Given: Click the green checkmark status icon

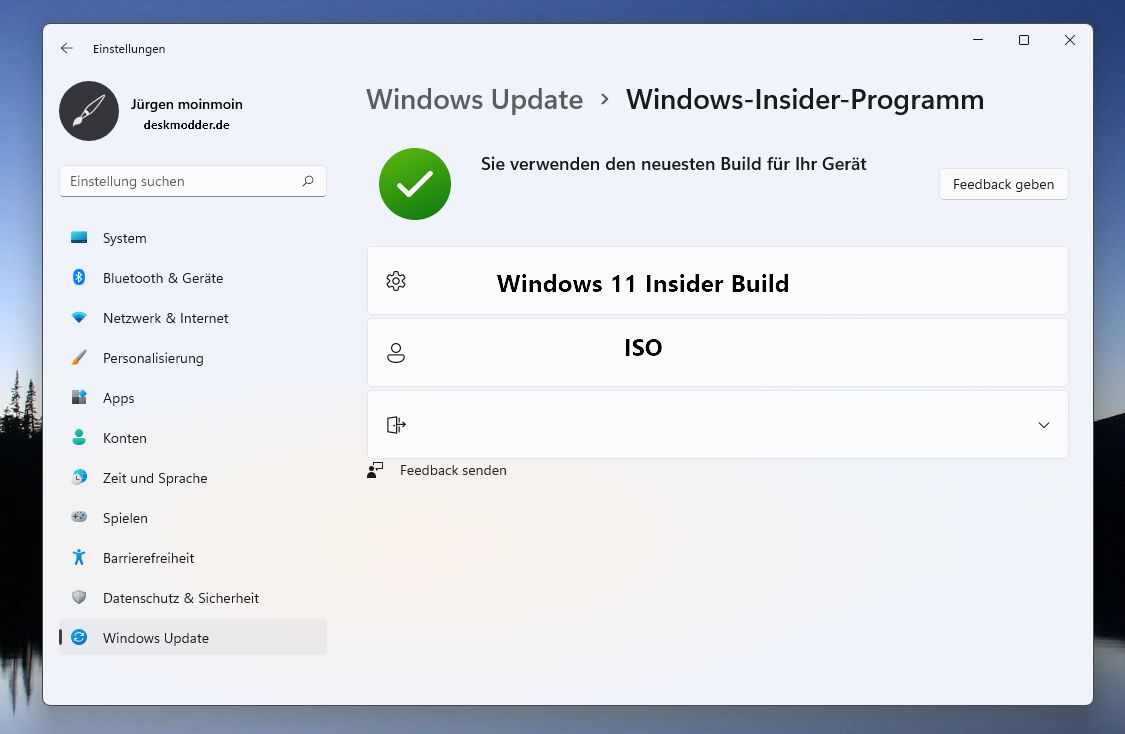Looking at the screenshot, I should 415,184.
